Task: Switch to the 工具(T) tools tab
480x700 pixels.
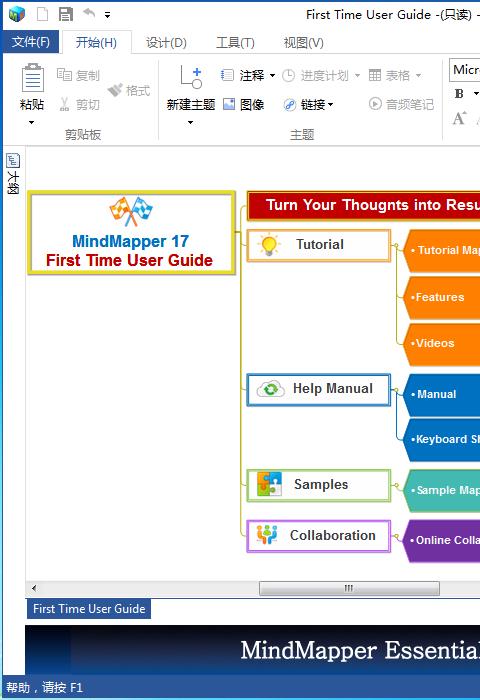Action: coord(235,43)
